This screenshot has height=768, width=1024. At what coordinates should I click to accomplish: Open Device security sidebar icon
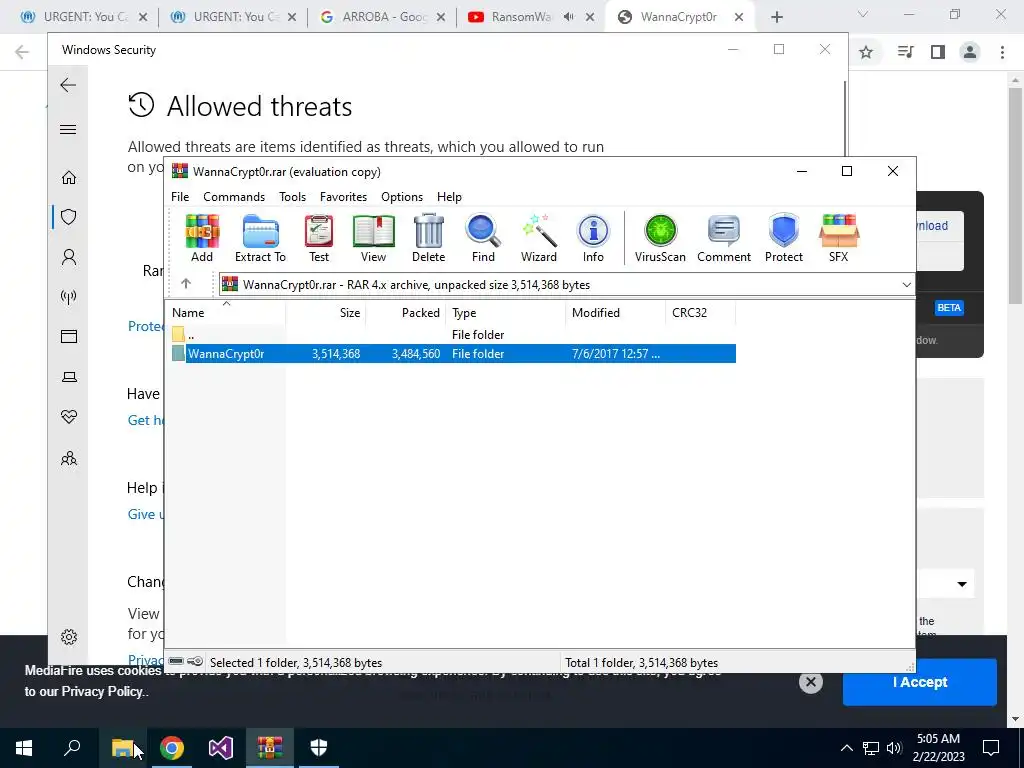pyautogui.click(x=69, y=377)
